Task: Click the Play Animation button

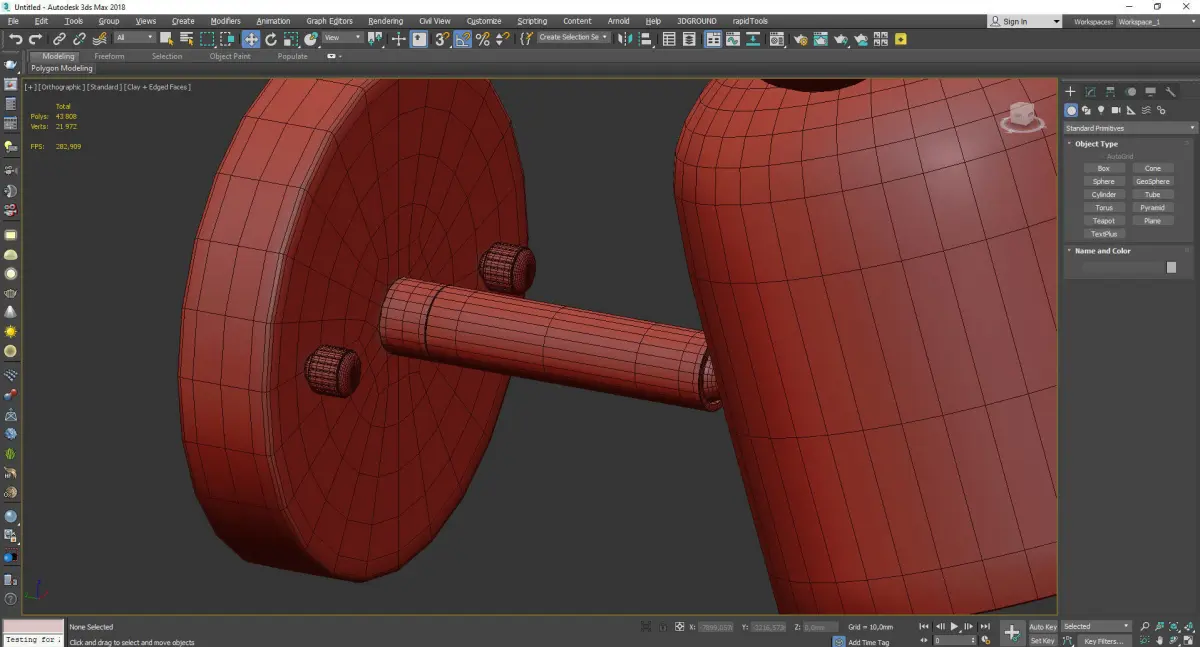Action: click(x=954, y=627)
